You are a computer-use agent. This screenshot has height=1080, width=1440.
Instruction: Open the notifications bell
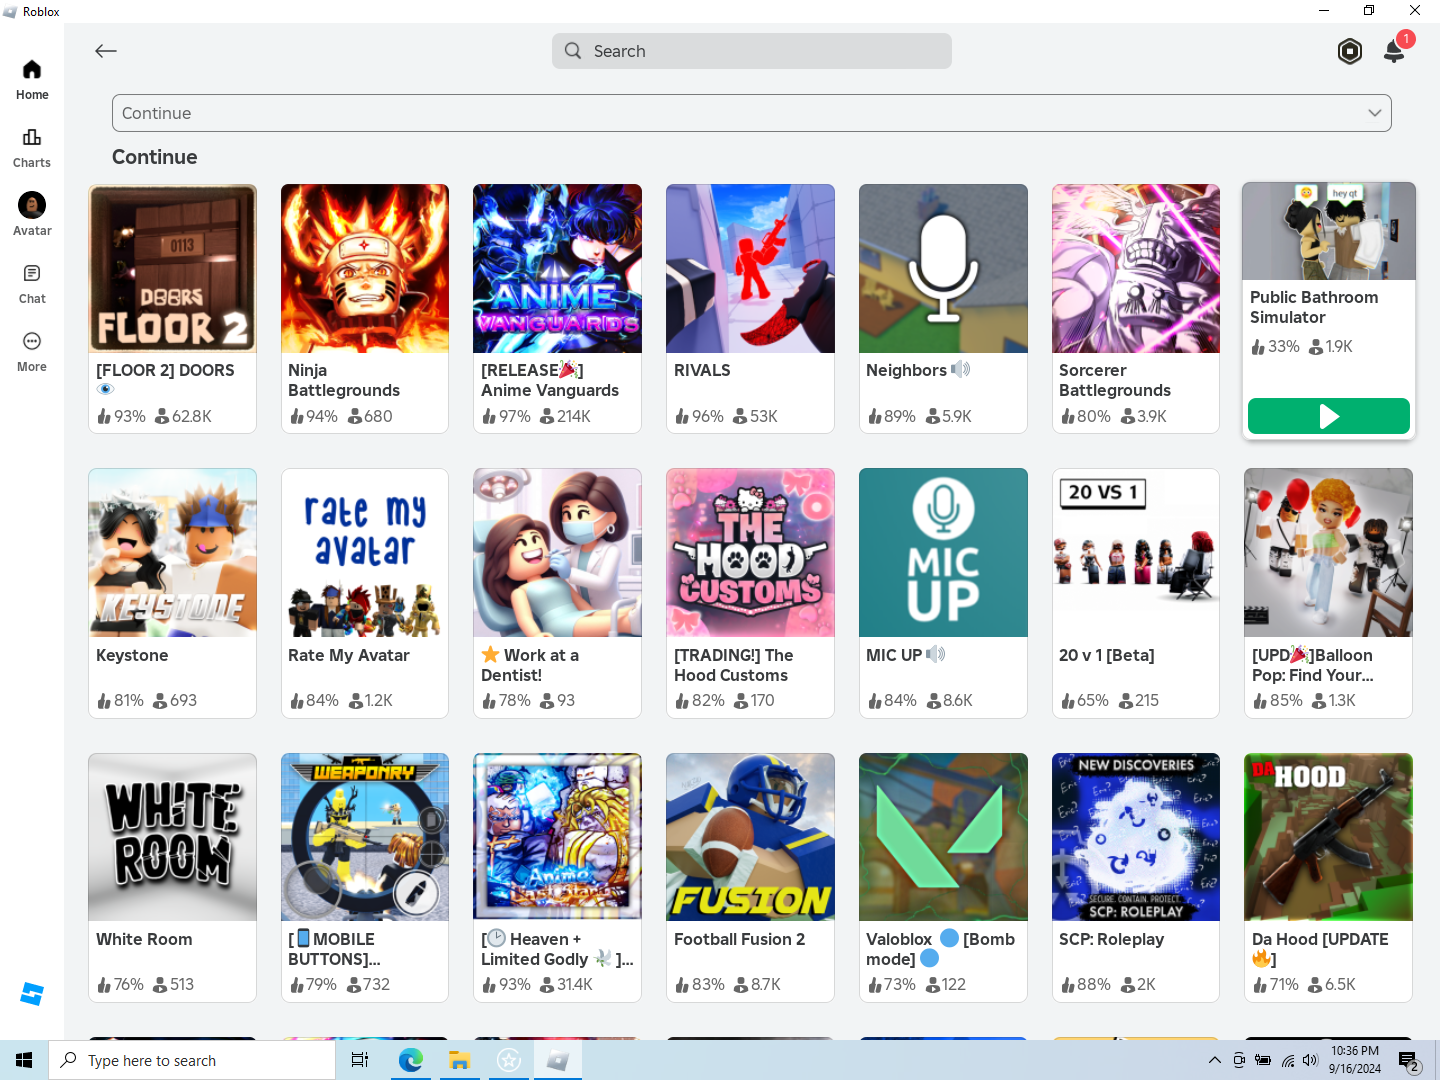pos(1395,51)
